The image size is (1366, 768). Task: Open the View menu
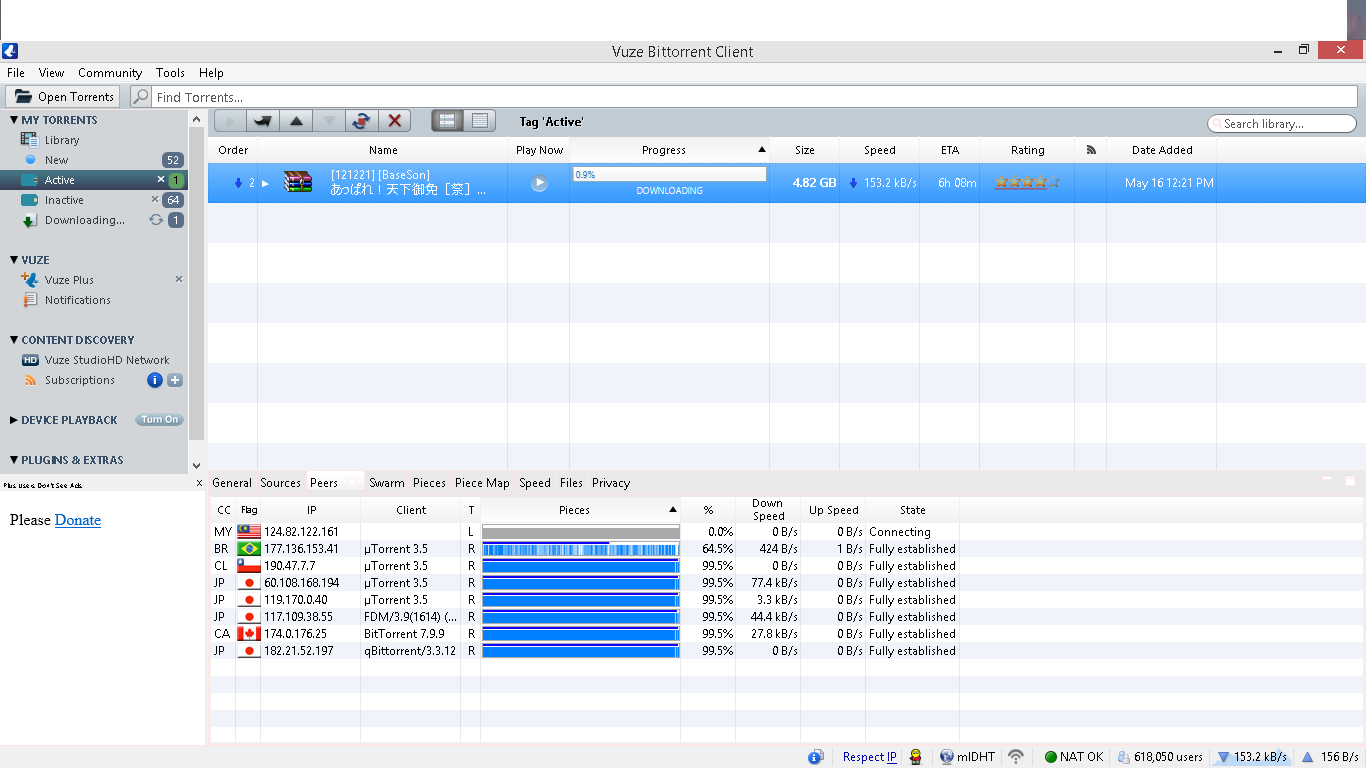[x=52, y=73]
